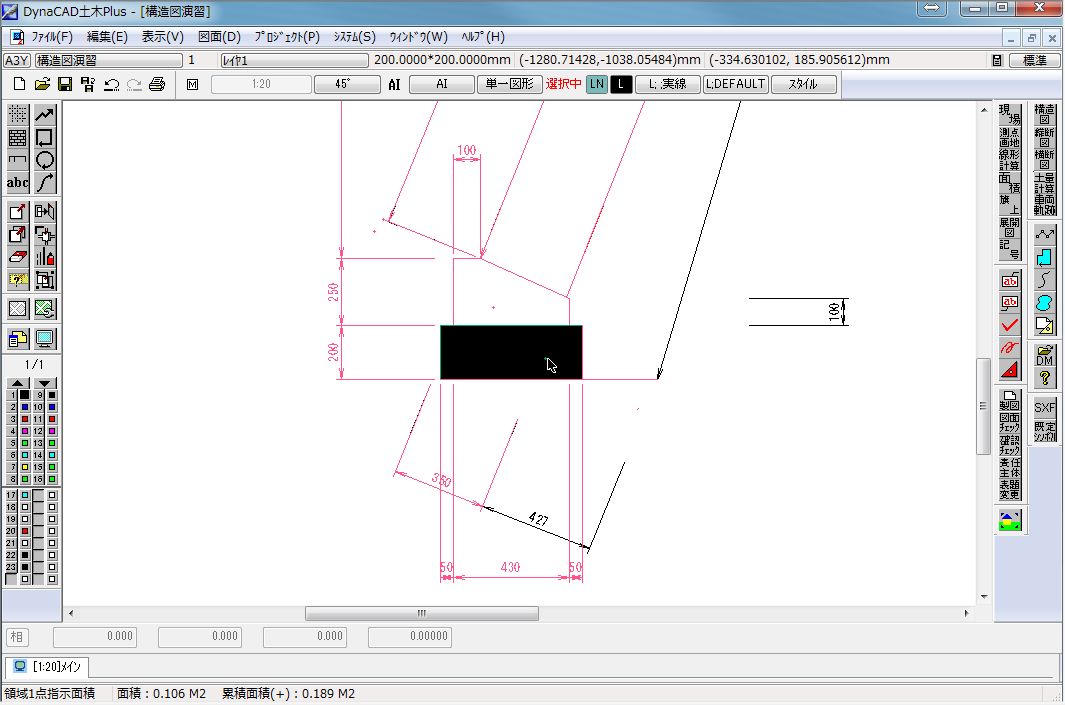Open the L;実線 line type selector

(668, 84)
